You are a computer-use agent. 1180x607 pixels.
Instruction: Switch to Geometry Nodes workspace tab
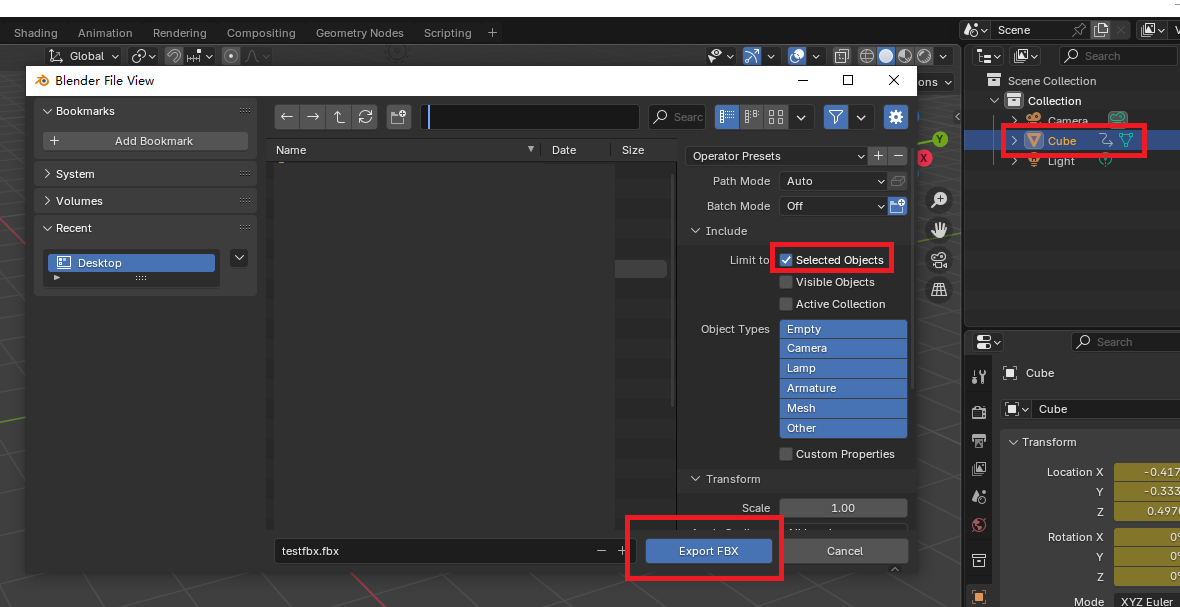coord(360,33)
